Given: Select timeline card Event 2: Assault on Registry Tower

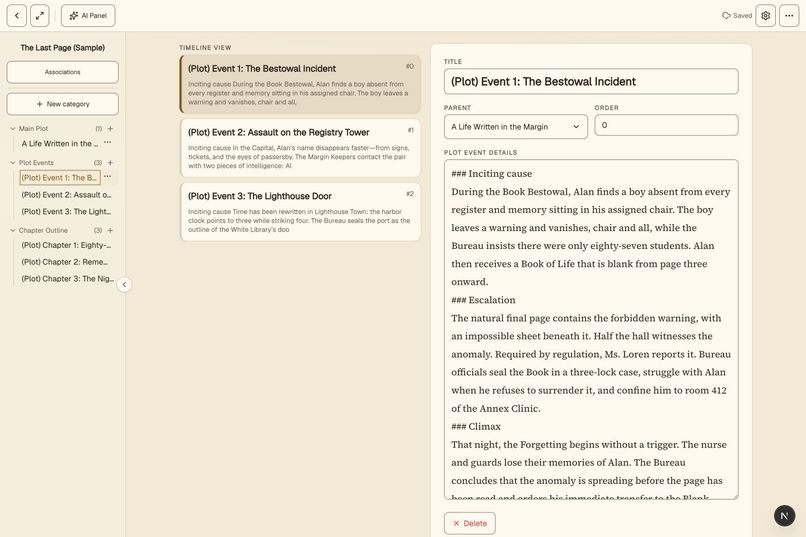Looking at the screenshot, I should tap(300, 148).
